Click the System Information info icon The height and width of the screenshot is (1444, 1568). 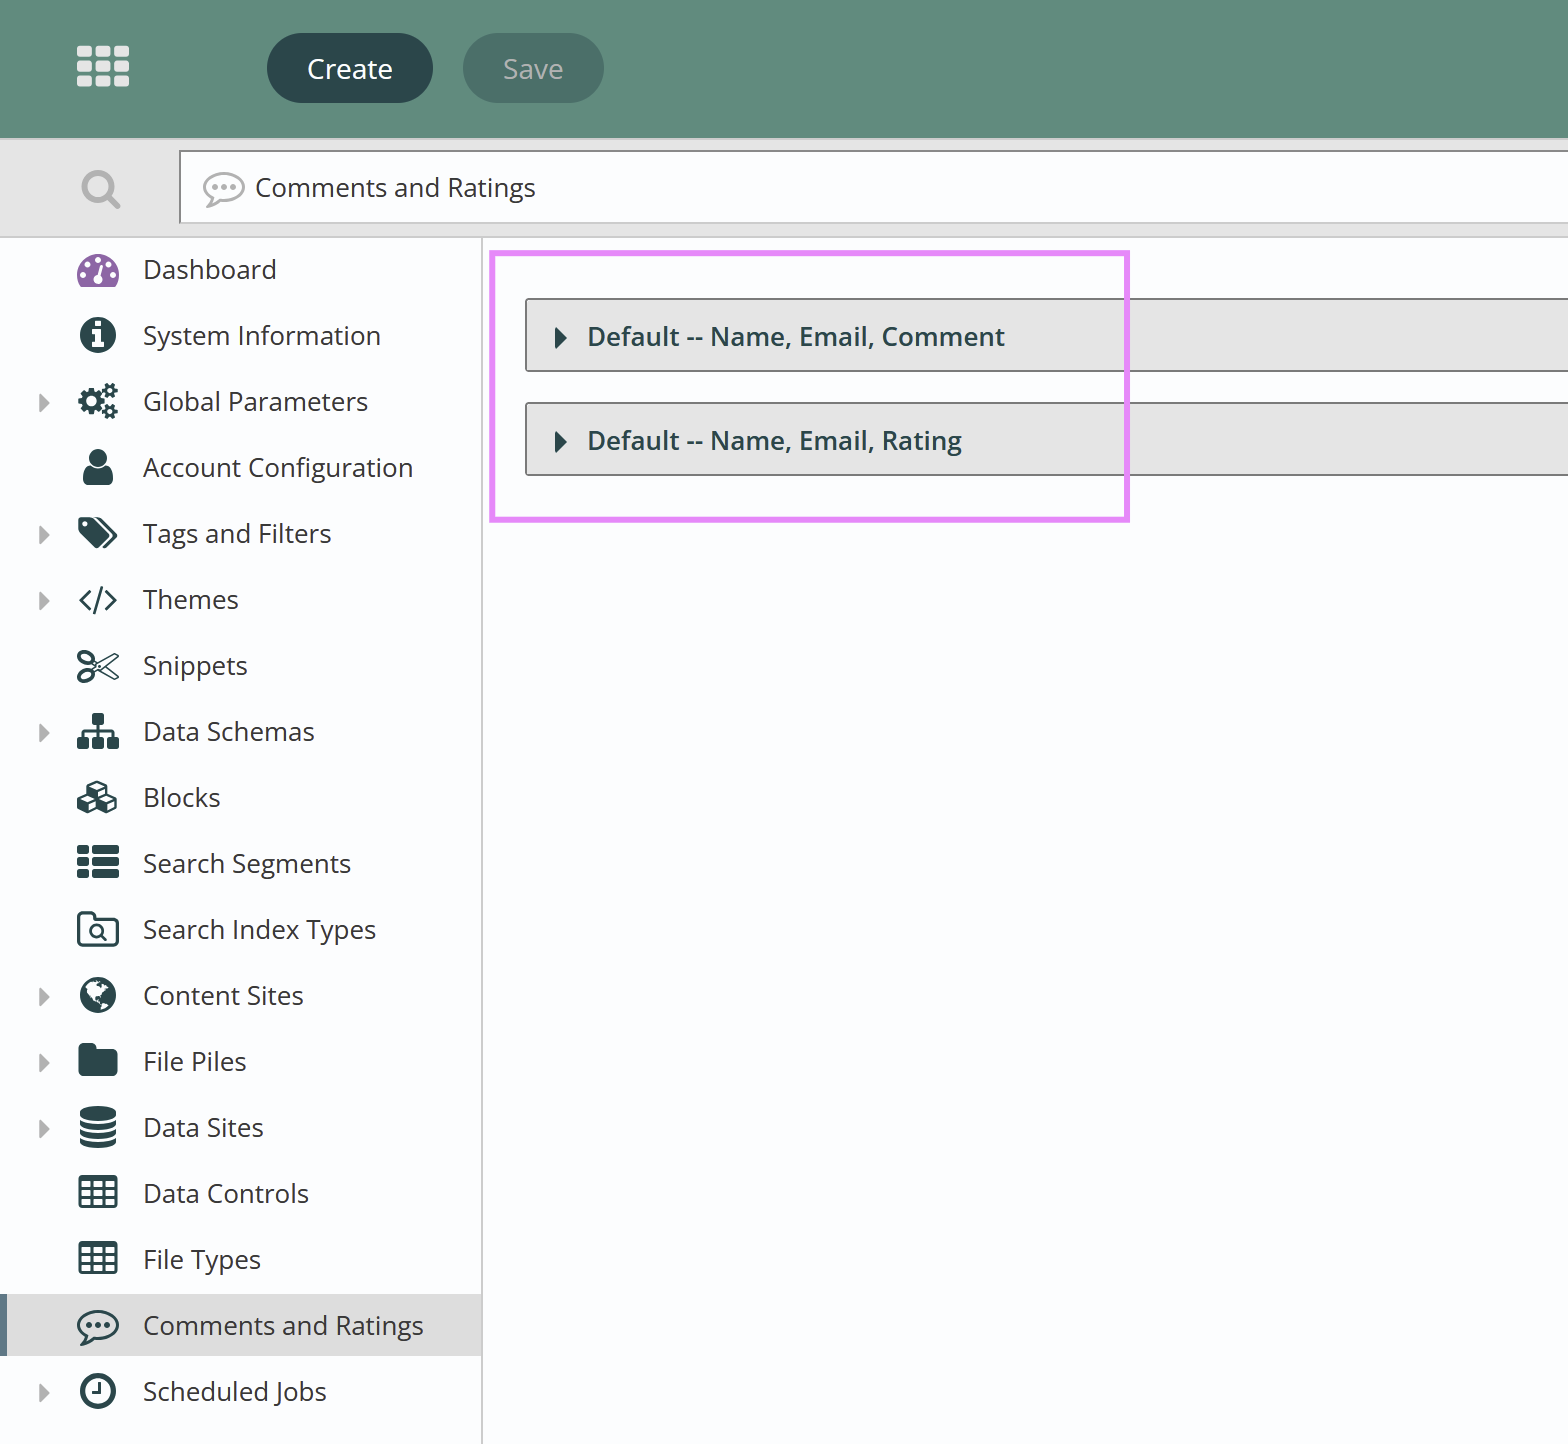point(98,335)
